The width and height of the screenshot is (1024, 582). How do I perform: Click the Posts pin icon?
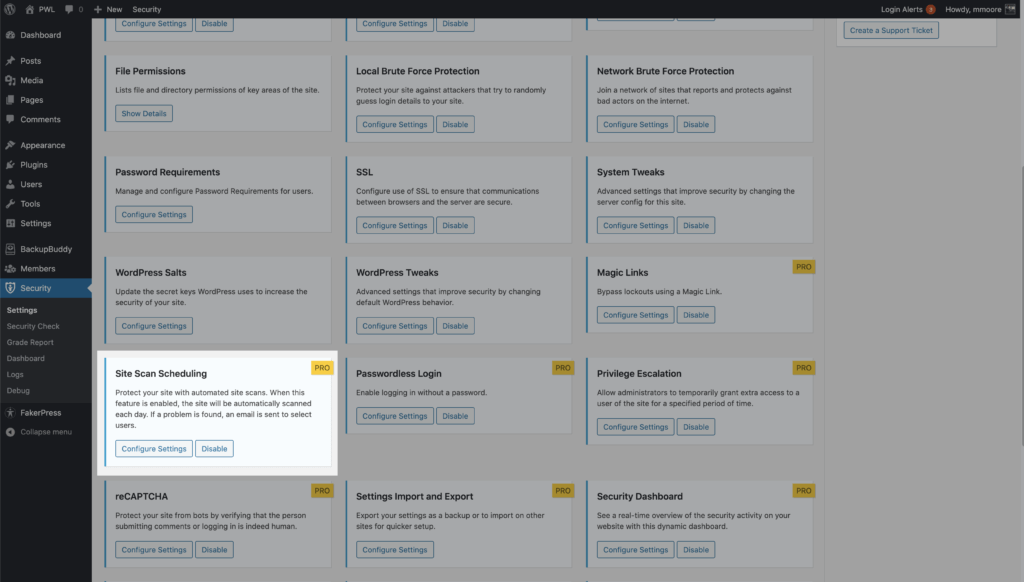pyautogui.click(x=10, y=61)
